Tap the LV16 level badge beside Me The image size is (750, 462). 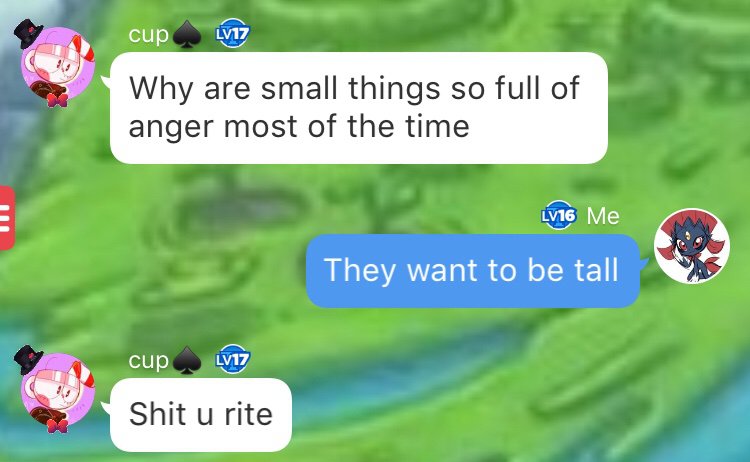(x=559, y=215)
